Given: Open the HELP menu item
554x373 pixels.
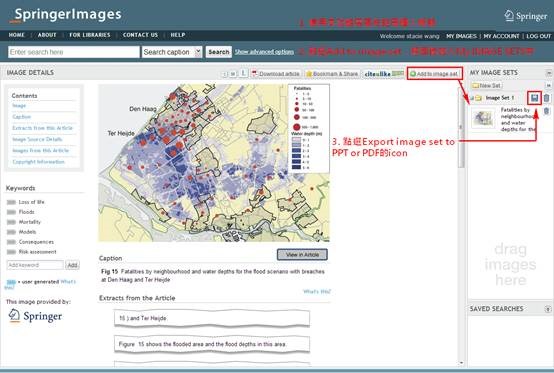Looking at the screenshot, I should (178, 35).
